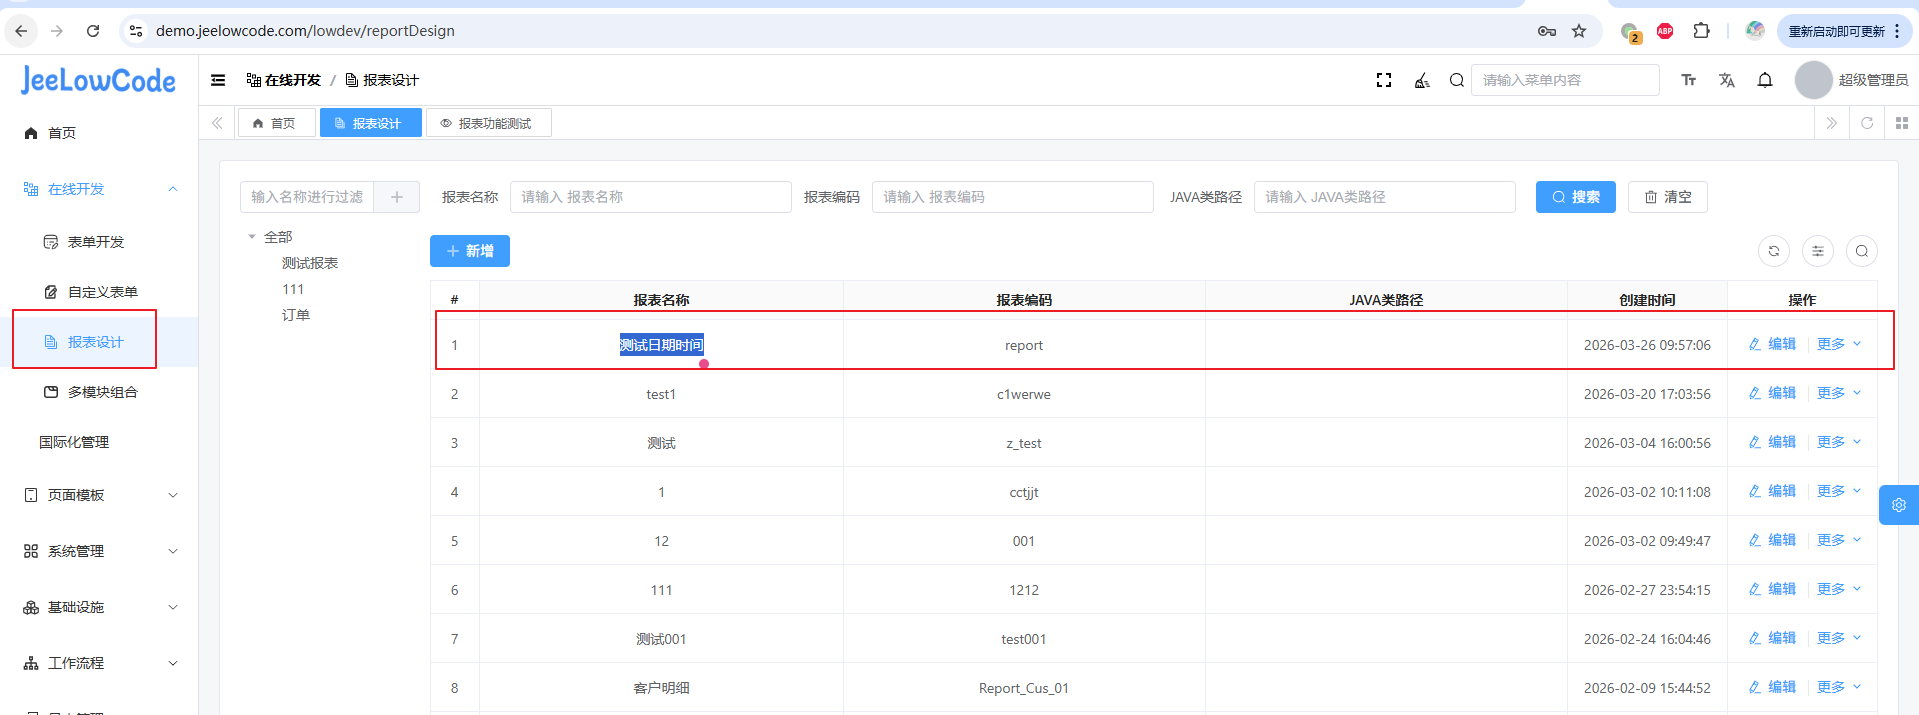Collapse sidebar using the hamburger menu icon
The image size is (1919, 715).
[x=218, y=80]
